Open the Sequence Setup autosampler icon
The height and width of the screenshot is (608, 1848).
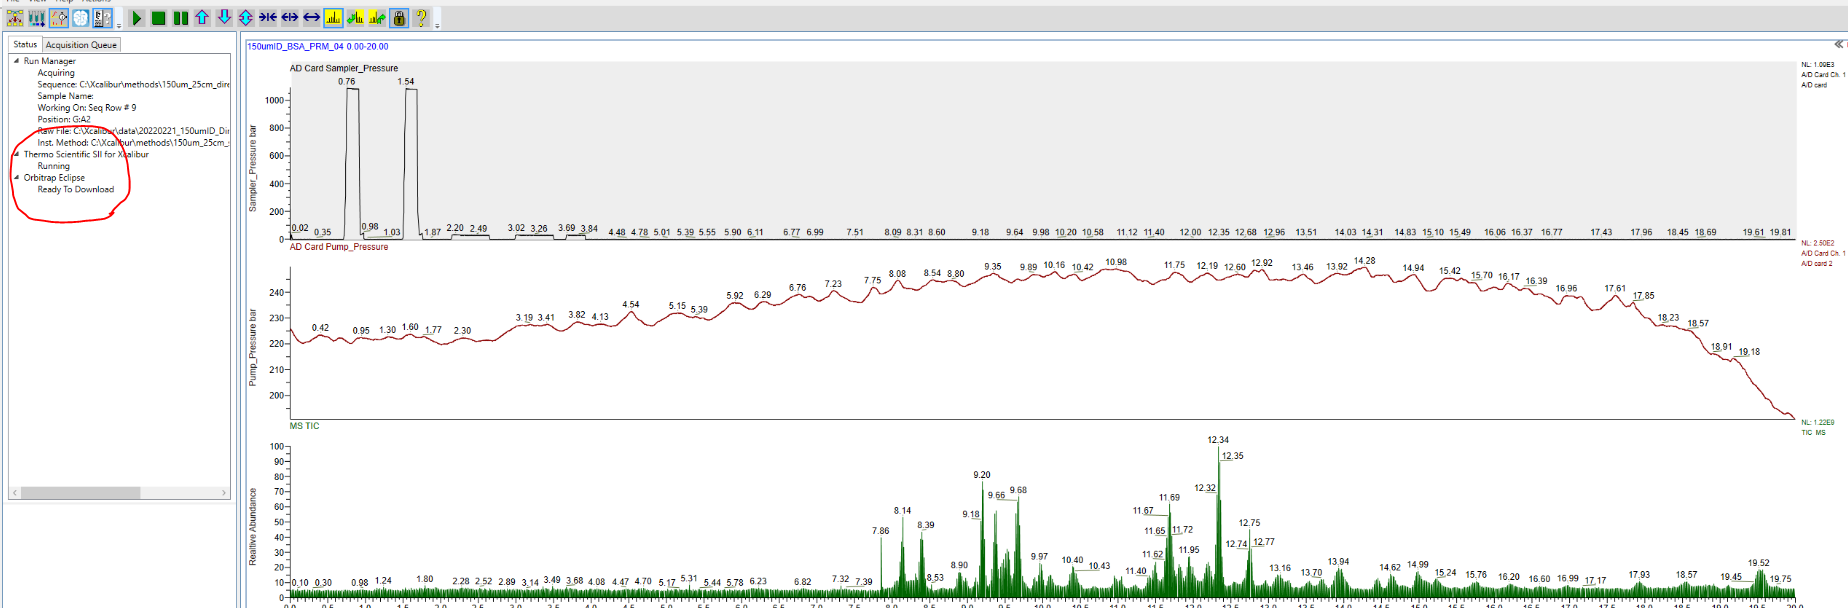coord(37,18)
